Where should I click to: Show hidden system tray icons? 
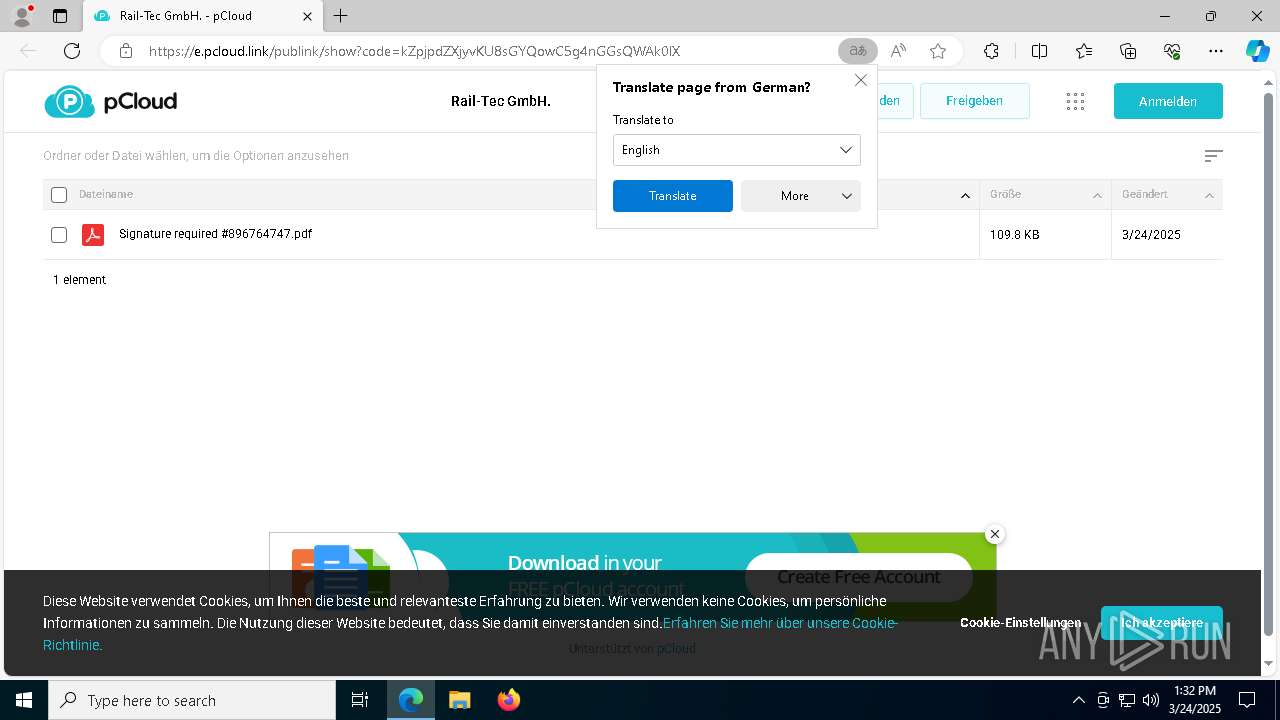tap(1078, 700)
